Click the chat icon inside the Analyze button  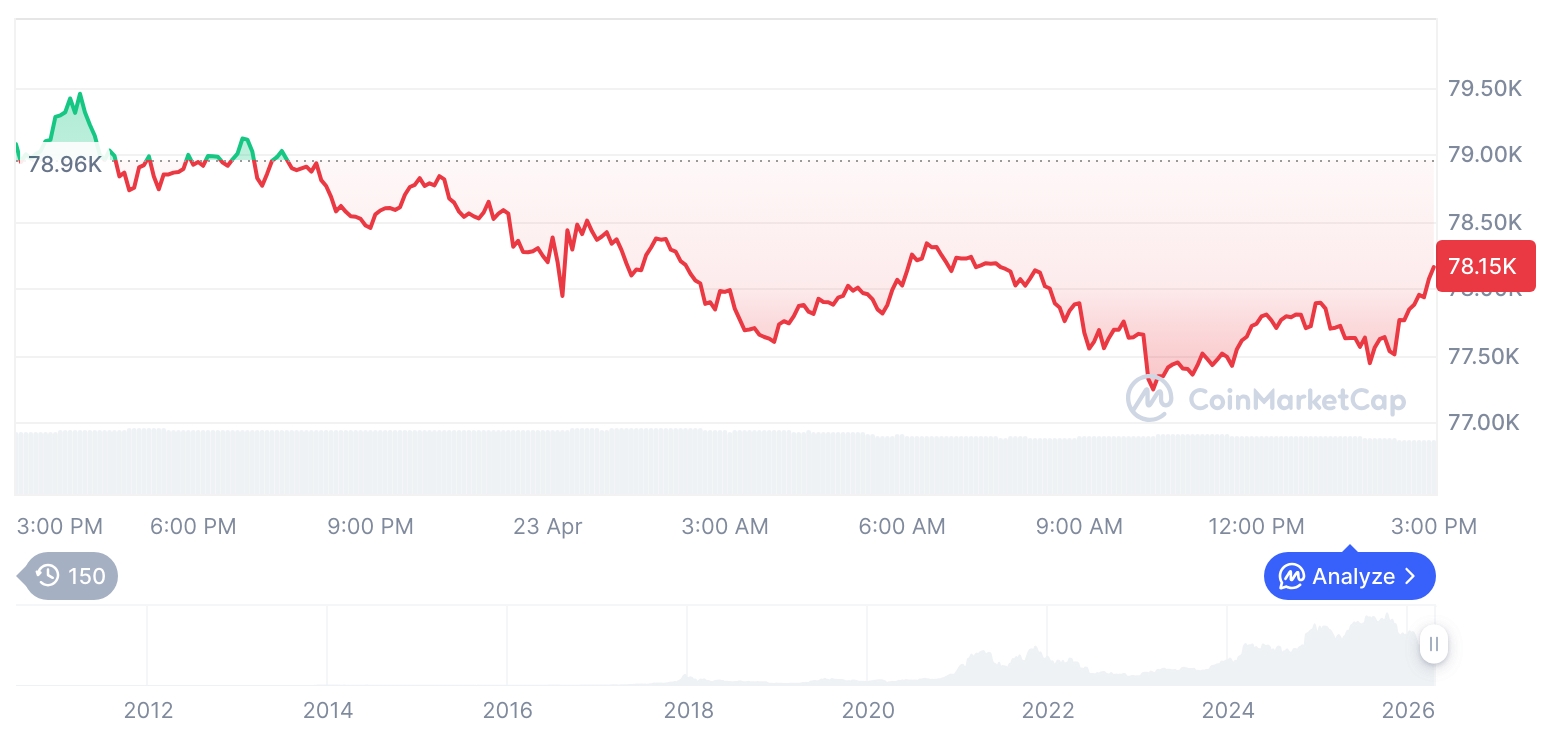pos(1292,576)
